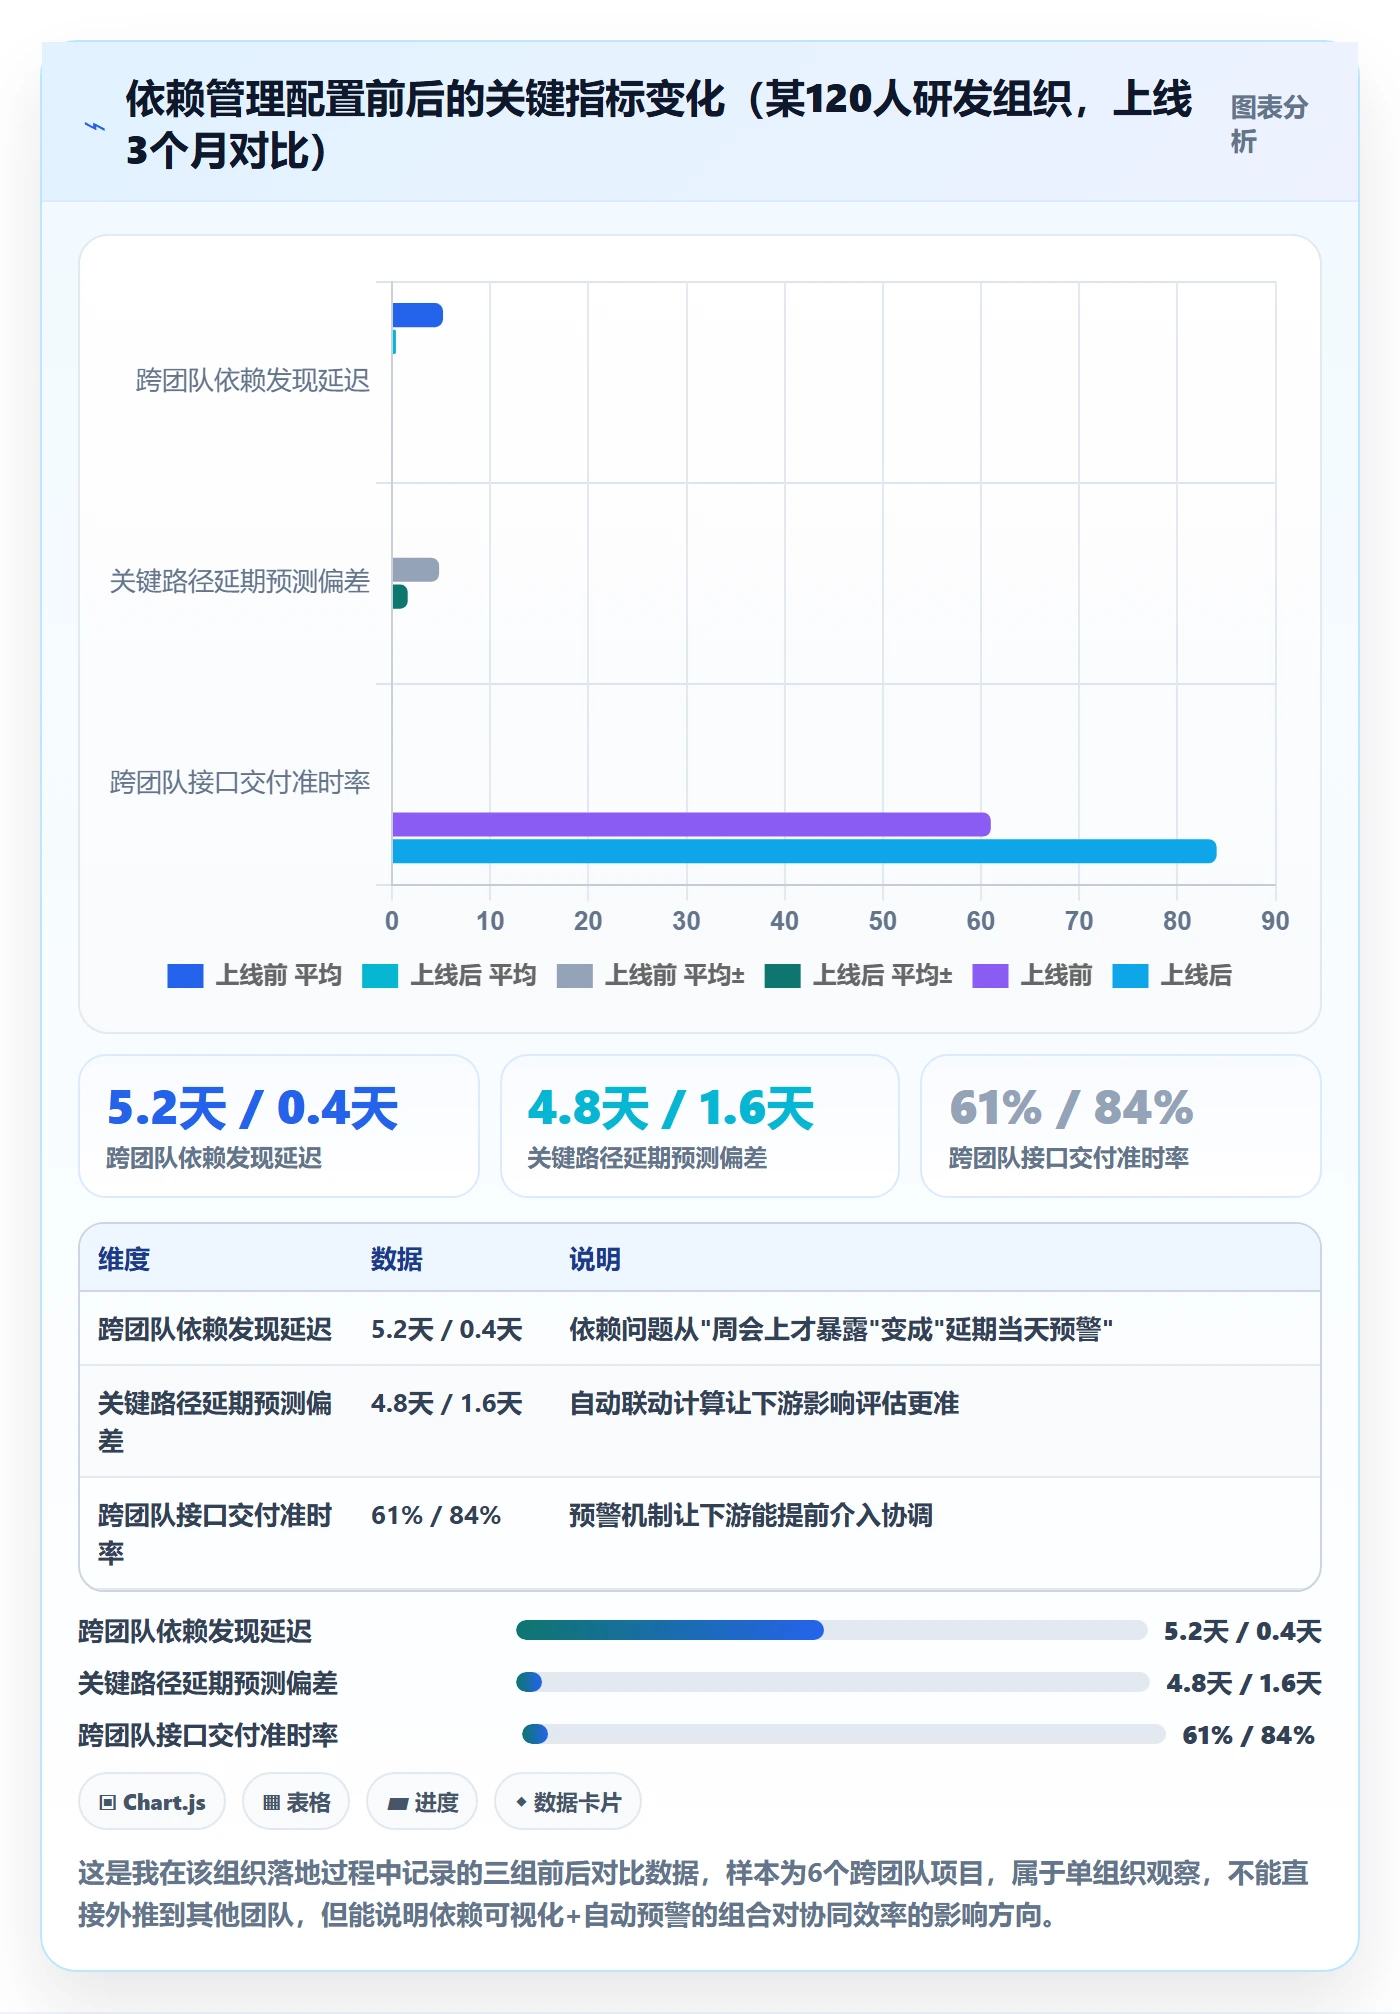
Task: Click the 表格 tag chip
Action: (296, 1802)
